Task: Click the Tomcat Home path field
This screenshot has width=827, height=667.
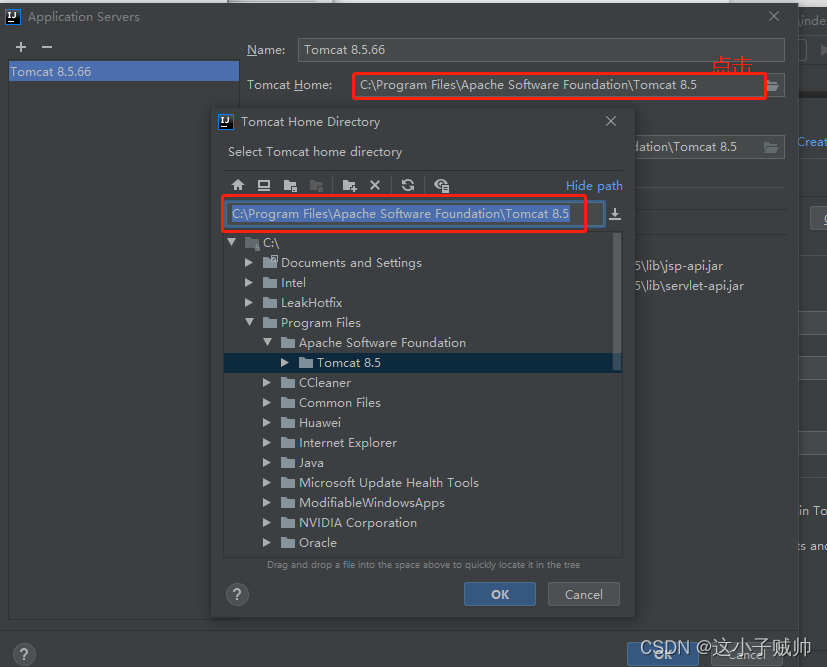Action: point(559,85)
